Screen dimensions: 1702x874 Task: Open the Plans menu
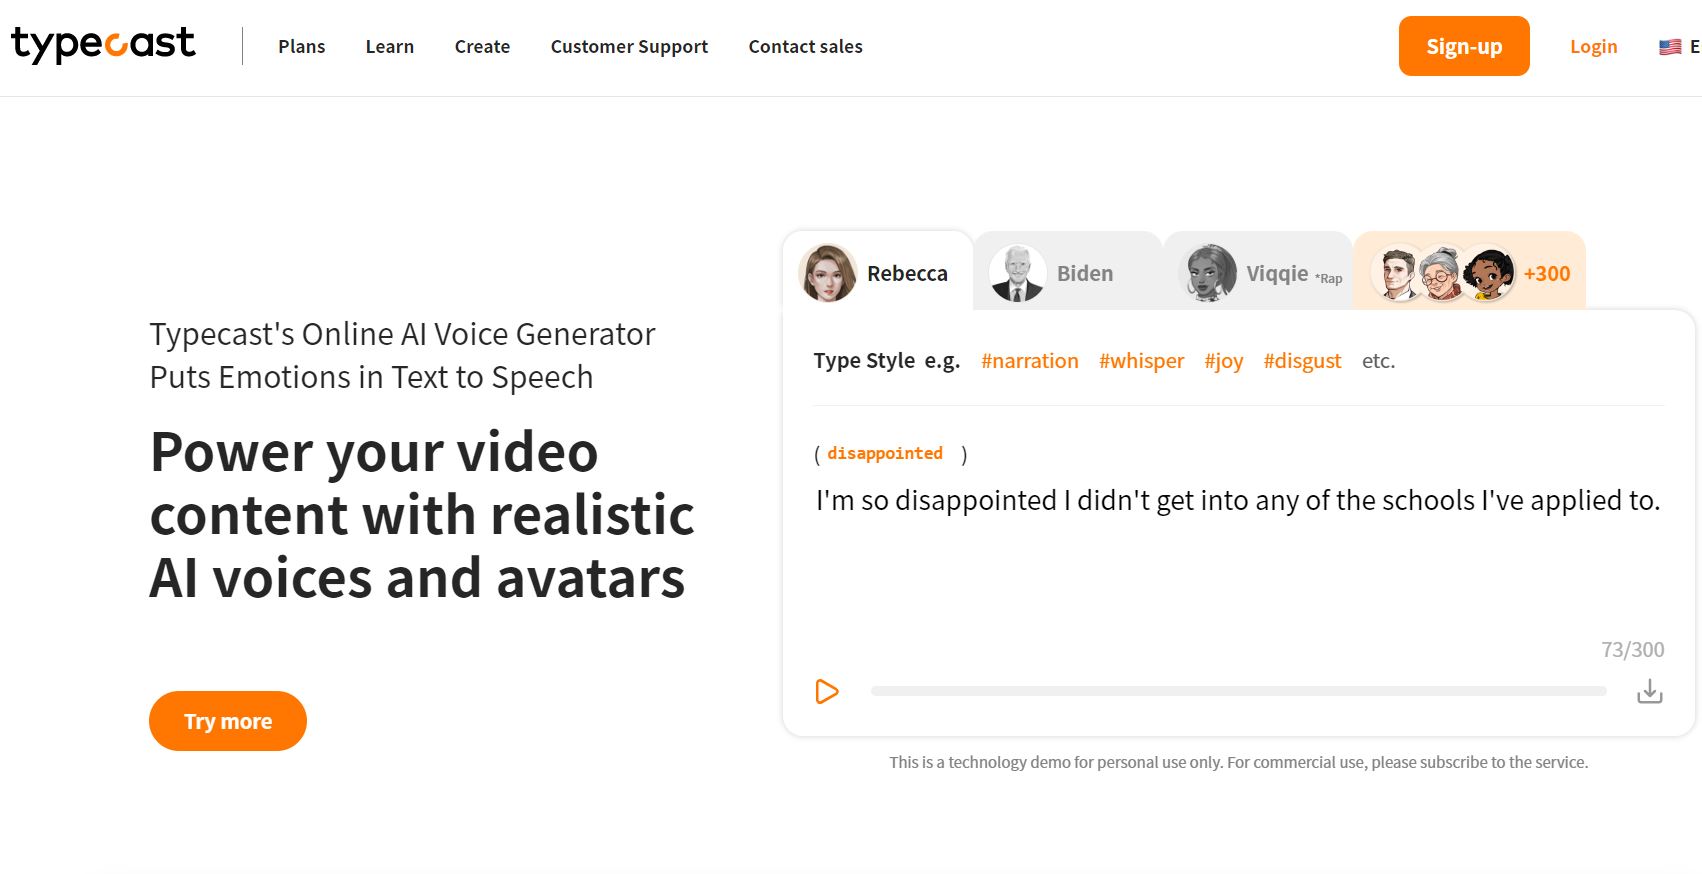[302, 47]
